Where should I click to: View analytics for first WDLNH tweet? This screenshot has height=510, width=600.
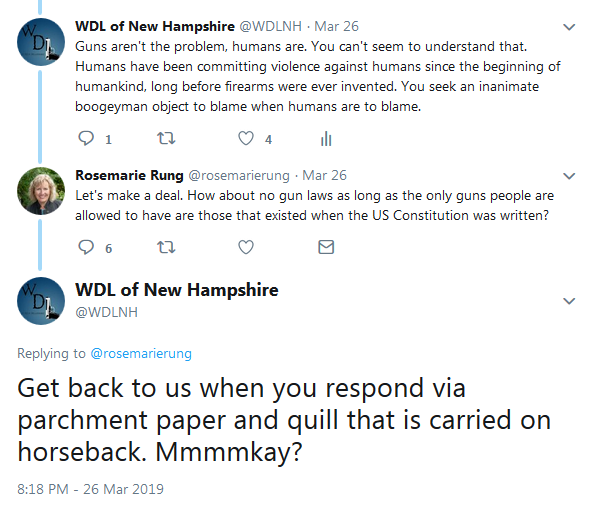click(x=325, y=139)
